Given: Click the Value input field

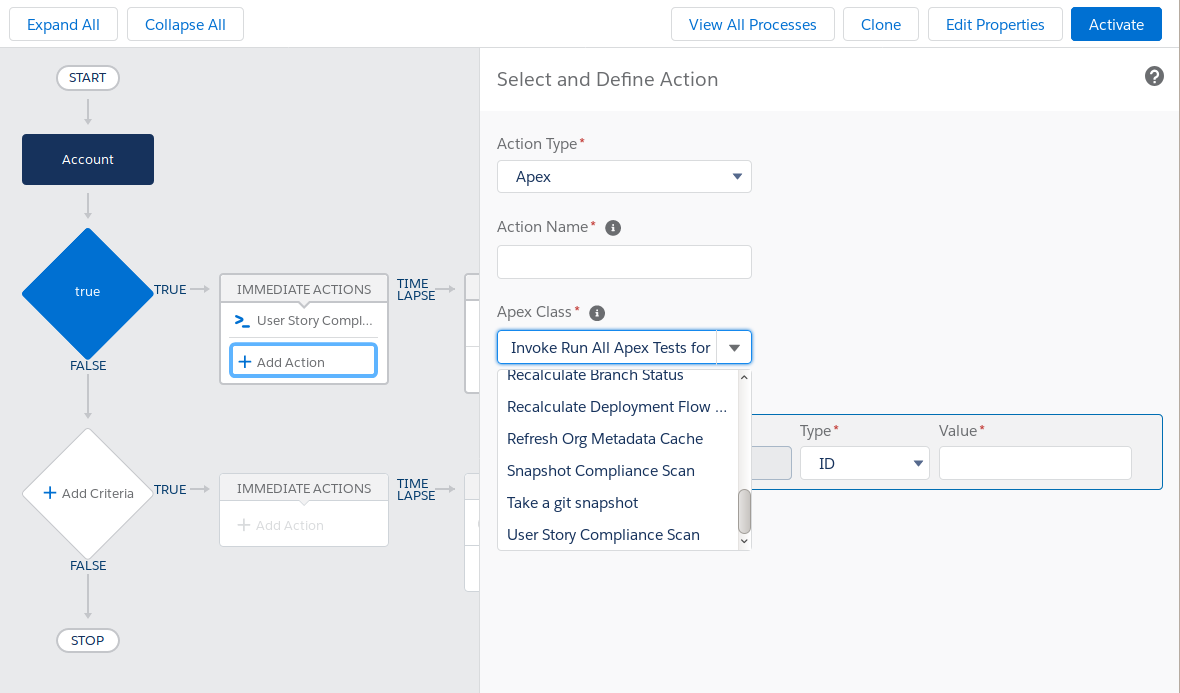Looking at the screenshot, I should coord(1034,463).
